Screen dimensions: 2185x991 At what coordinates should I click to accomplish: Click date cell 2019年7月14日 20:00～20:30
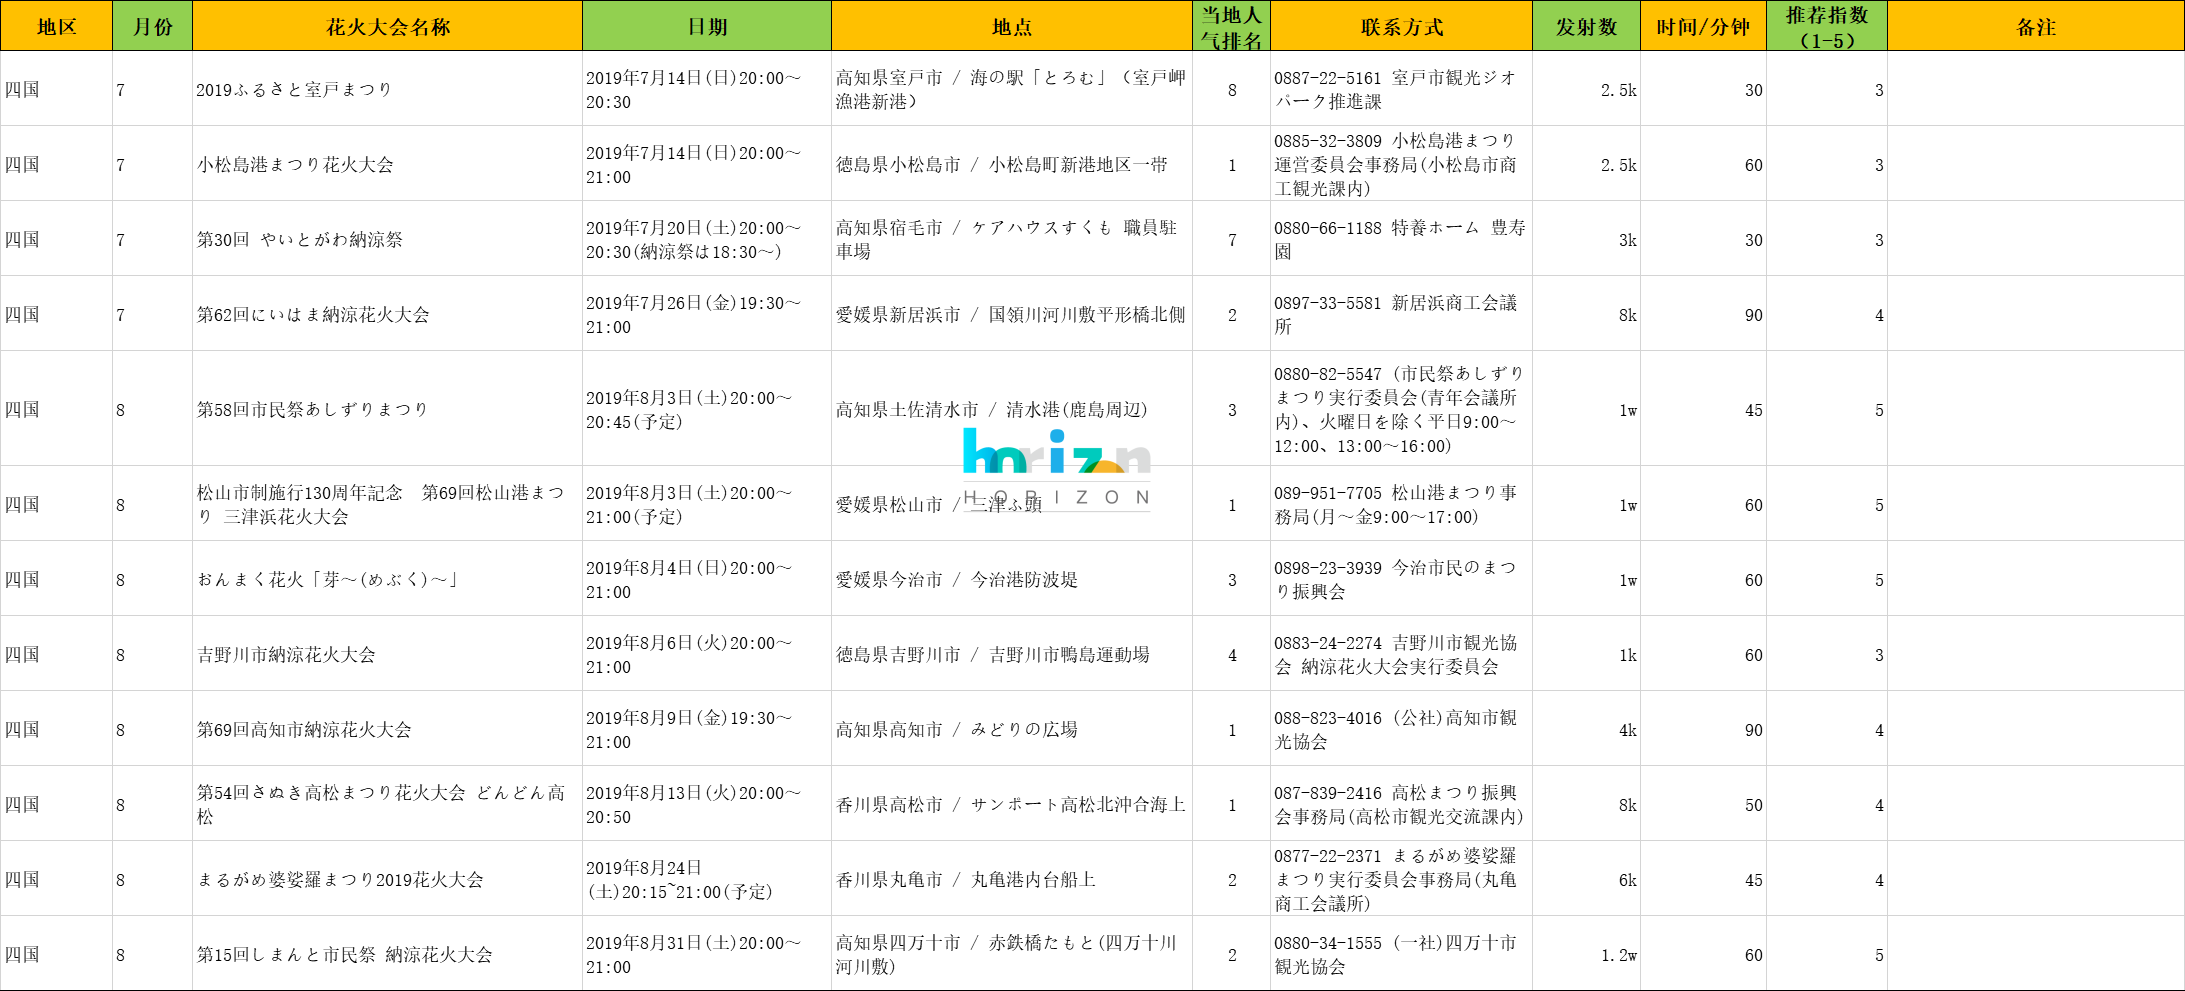point(707,89)
